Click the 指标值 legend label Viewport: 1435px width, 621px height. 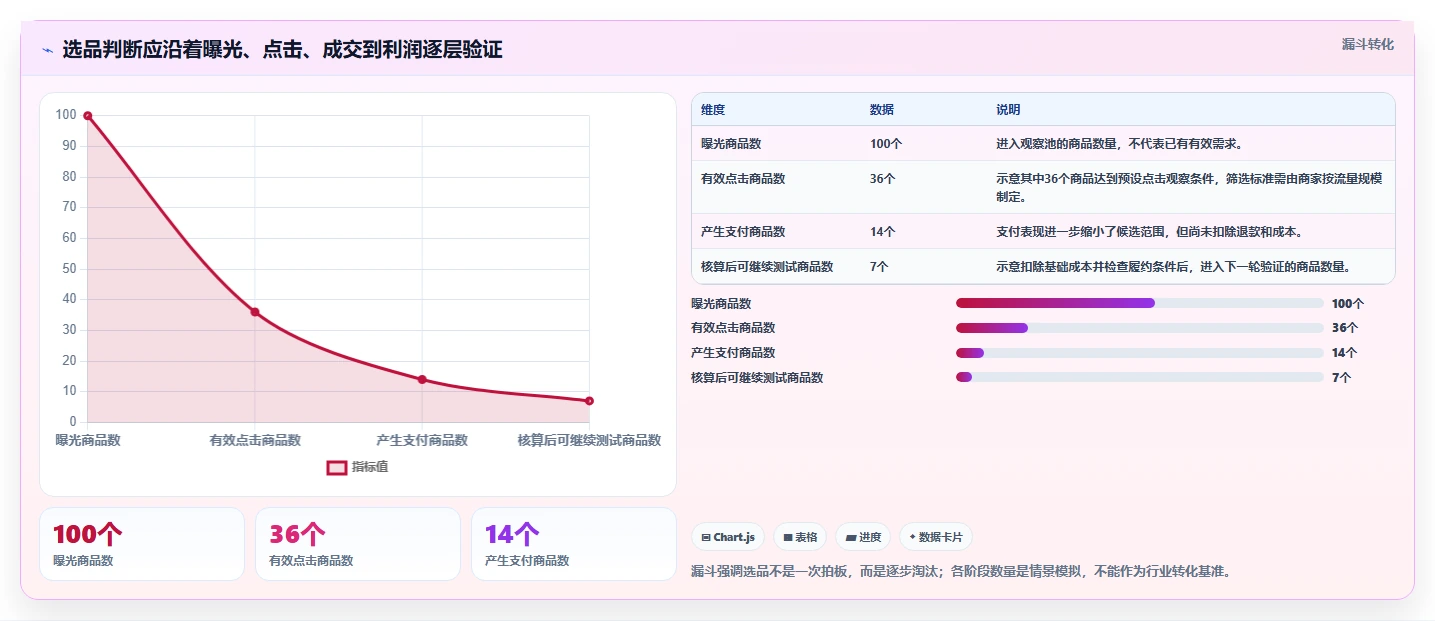369,467
